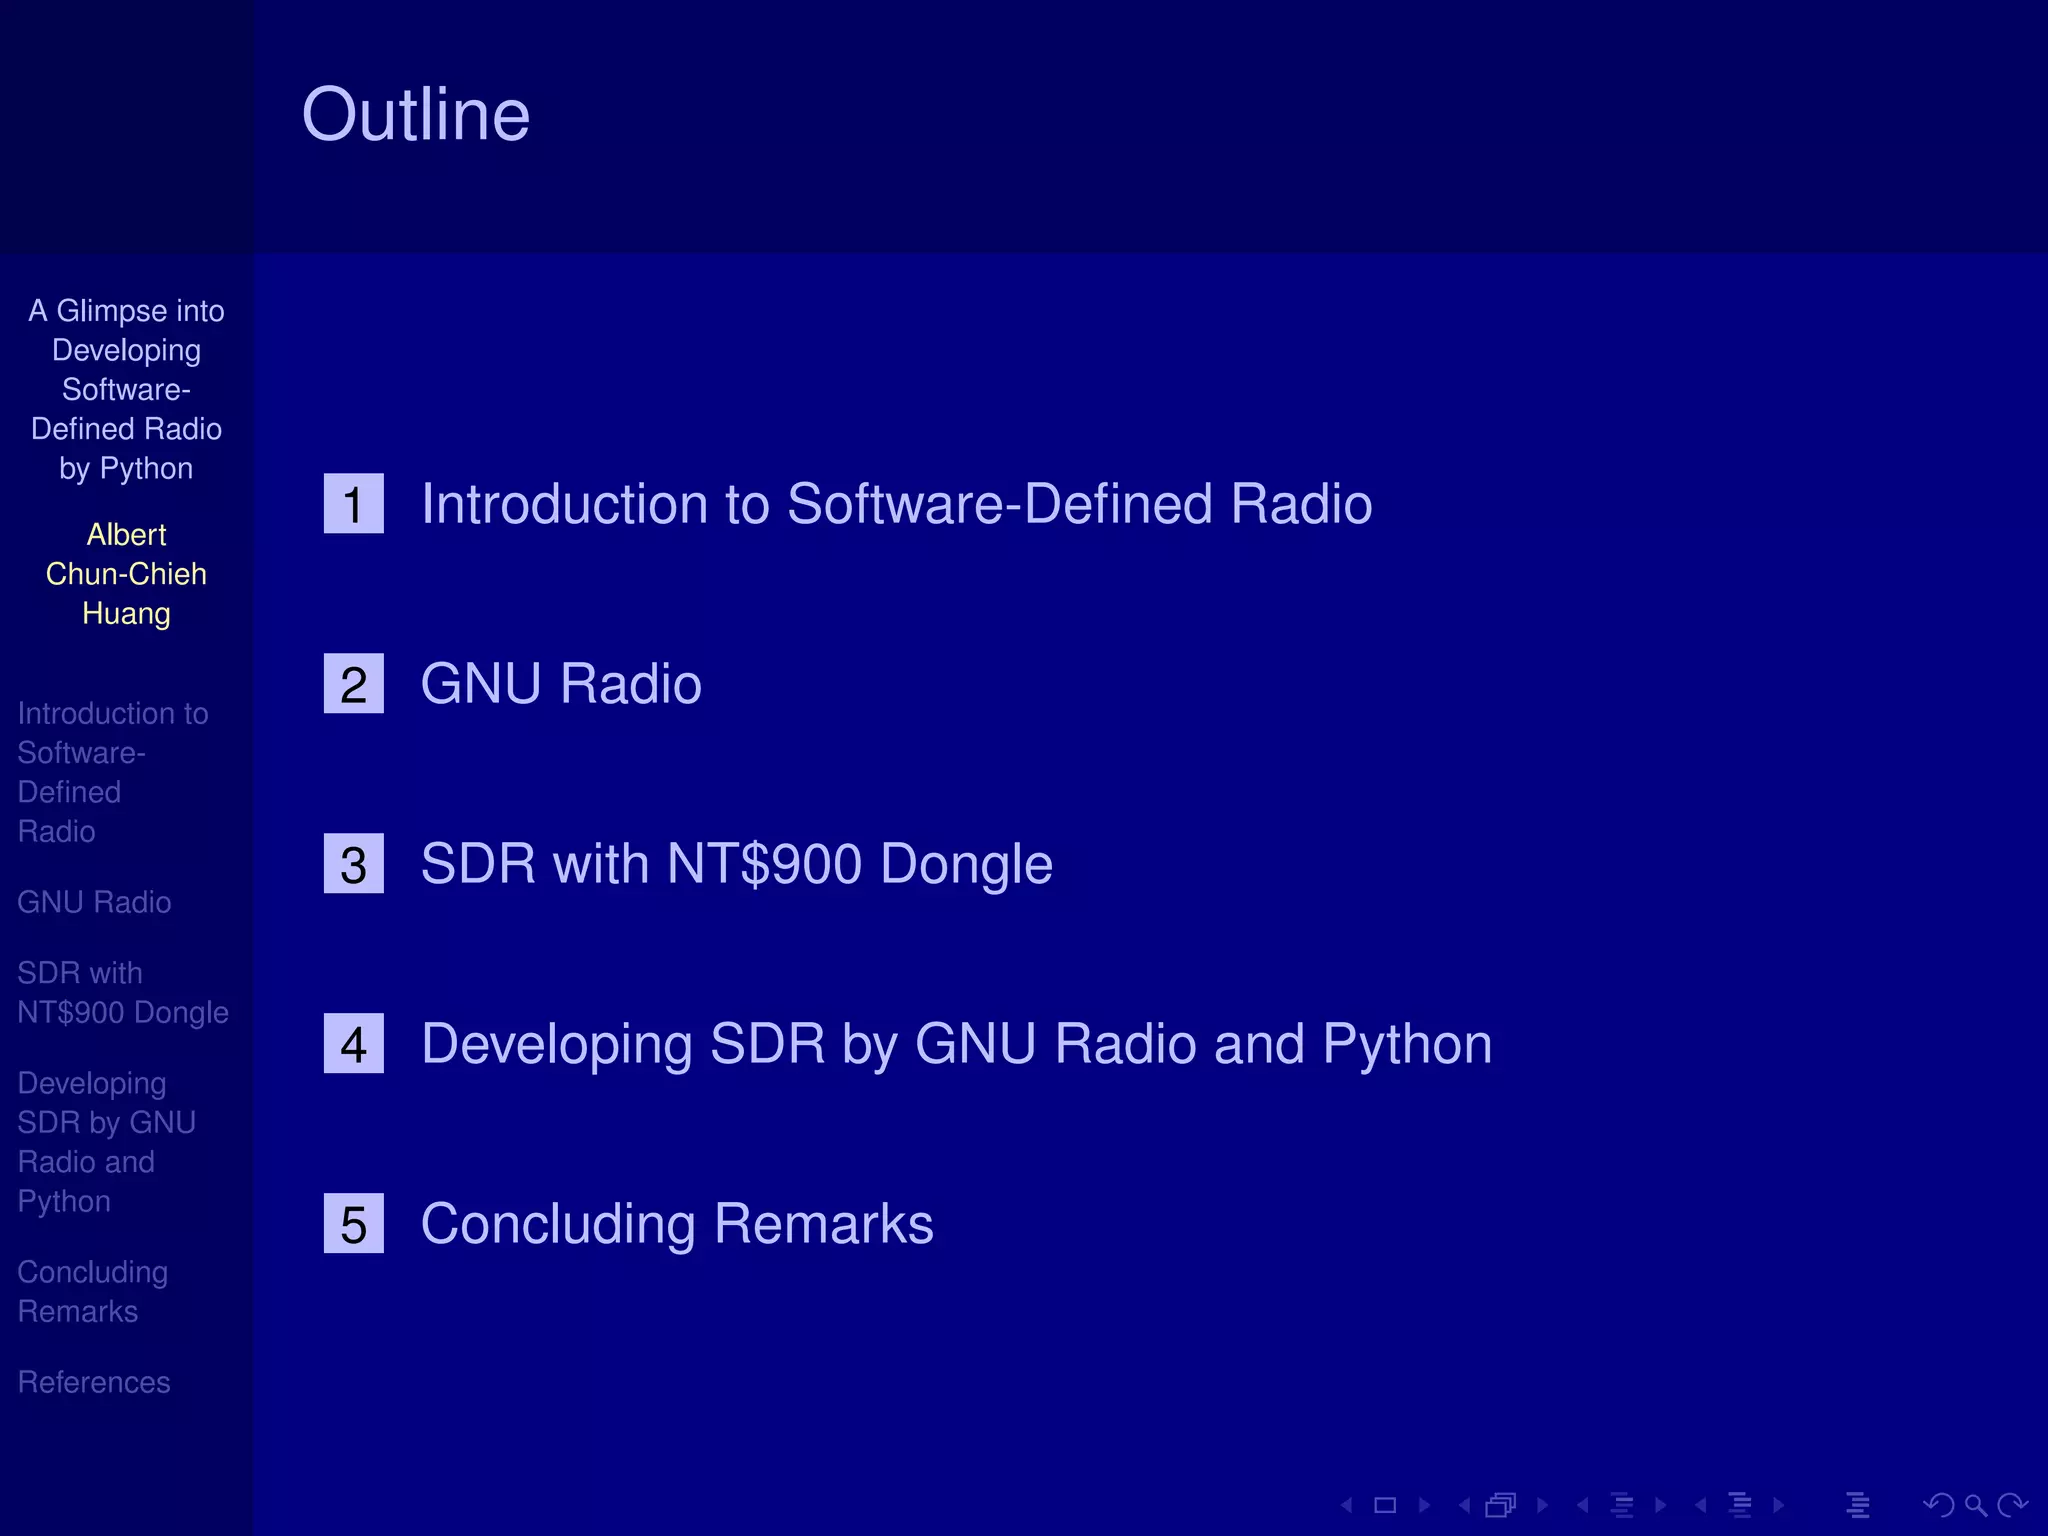Select outline item 2 GNU Radio
2048x1536 pixels.
pos(561,683)
